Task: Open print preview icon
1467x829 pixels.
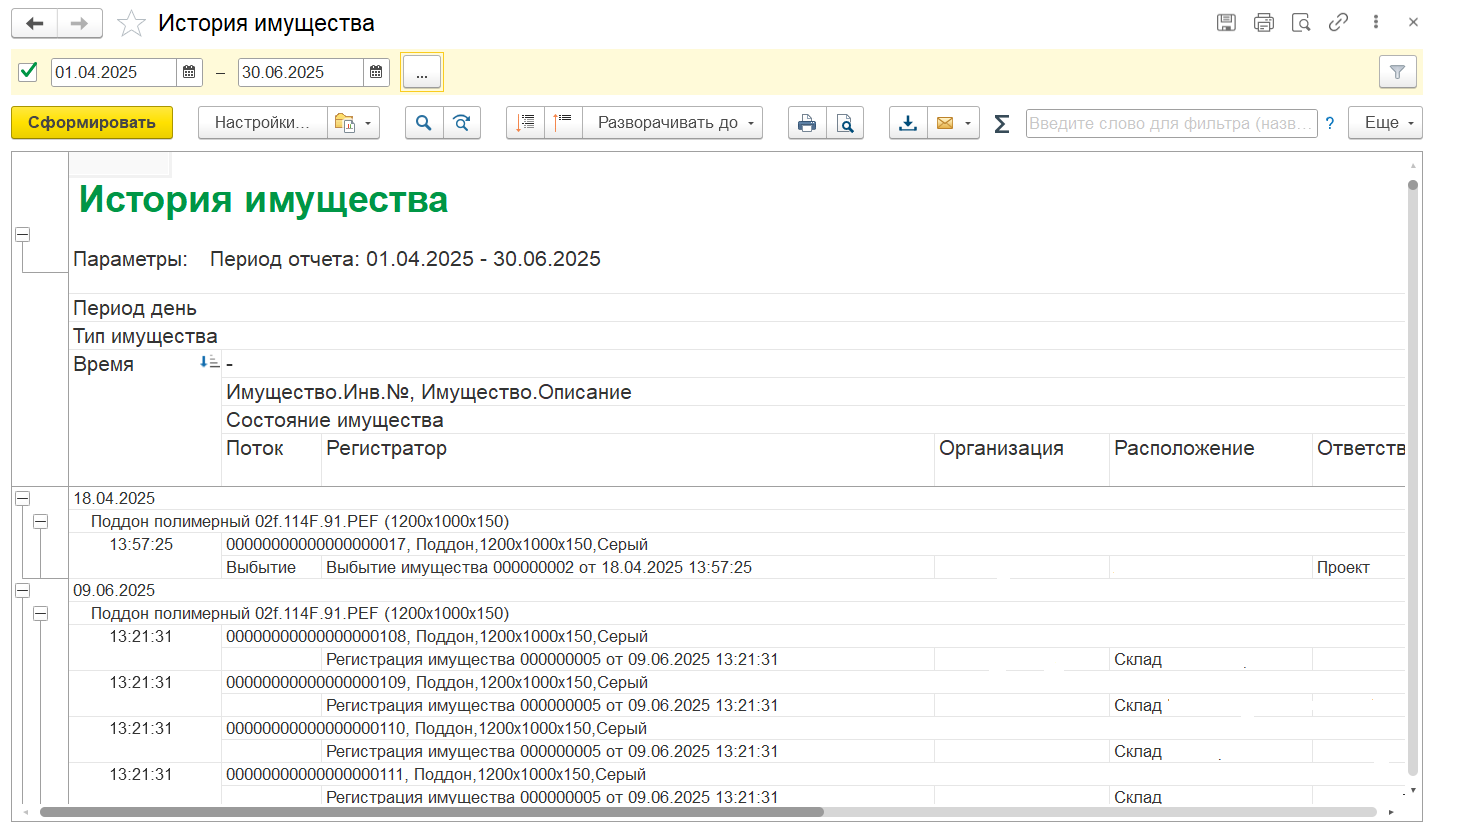Action: (845, 123)
